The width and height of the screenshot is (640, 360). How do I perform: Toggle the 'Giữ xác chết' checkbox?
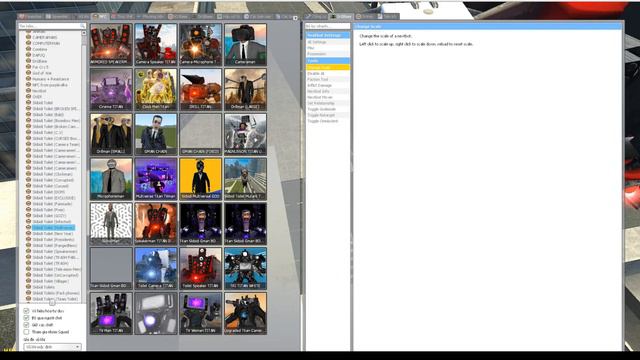click(27, 324)
